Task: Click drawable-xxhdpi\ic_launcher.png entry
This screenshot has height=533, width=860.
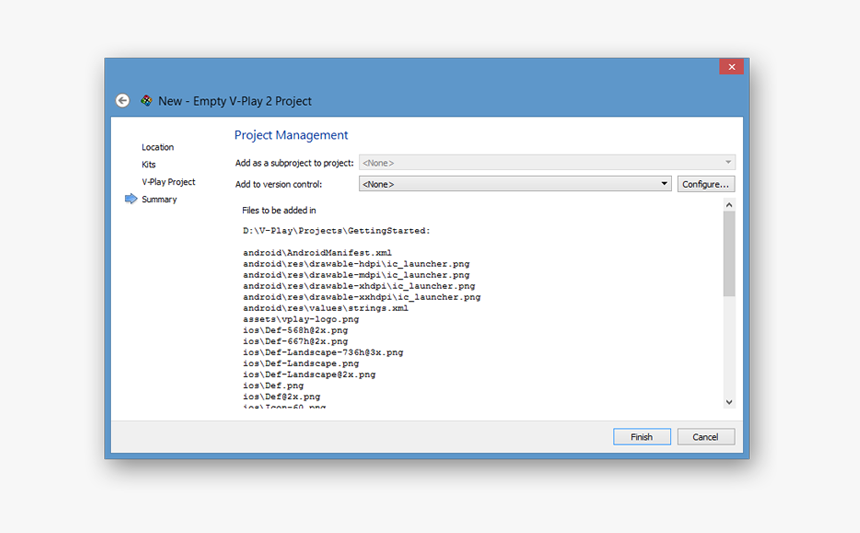Action: [x=361, y=297]
